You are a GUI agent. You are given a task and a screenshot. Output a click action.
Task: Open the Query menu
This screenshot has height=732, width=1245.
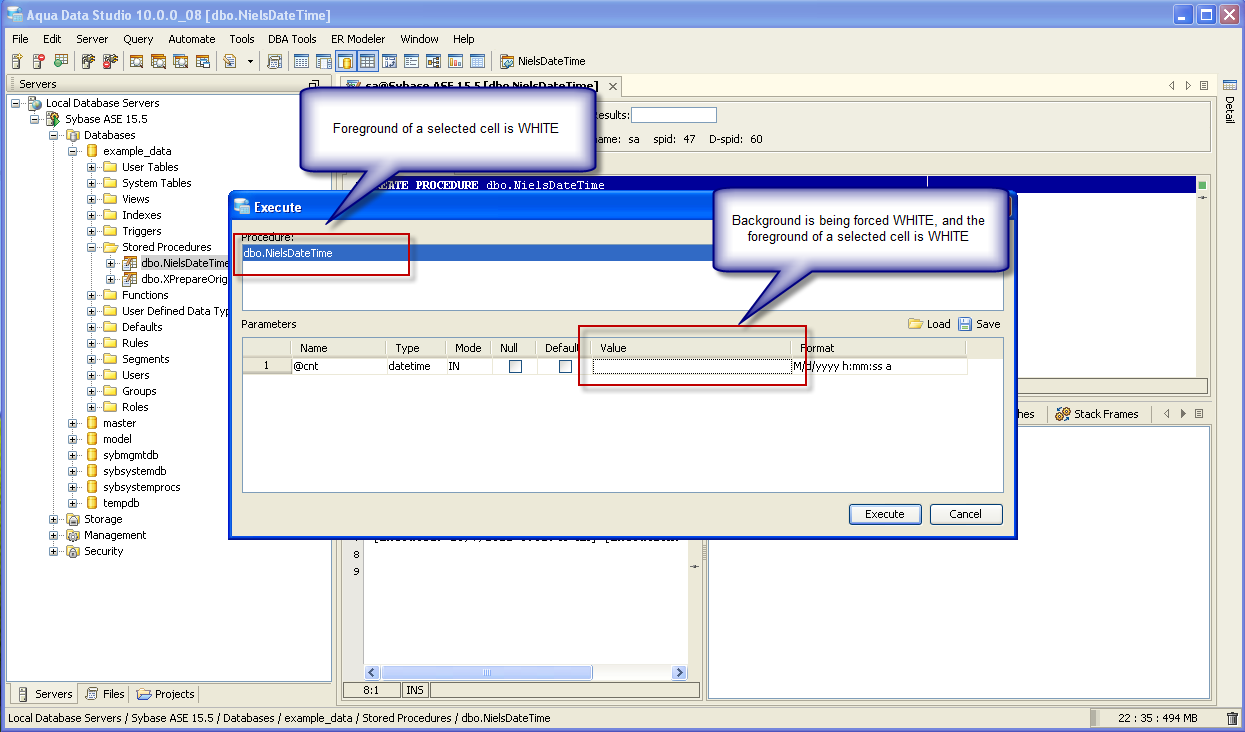(x=138, y=39)
